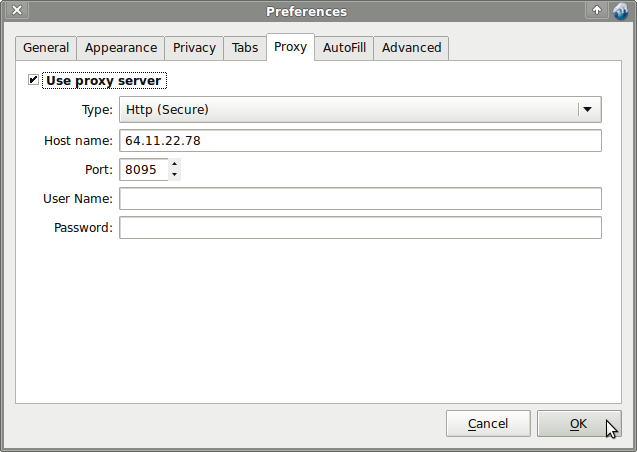Cancel the preferences dialog
Image resolution: width=637 pixels, height=452 pixels.
tap(488, 424)
